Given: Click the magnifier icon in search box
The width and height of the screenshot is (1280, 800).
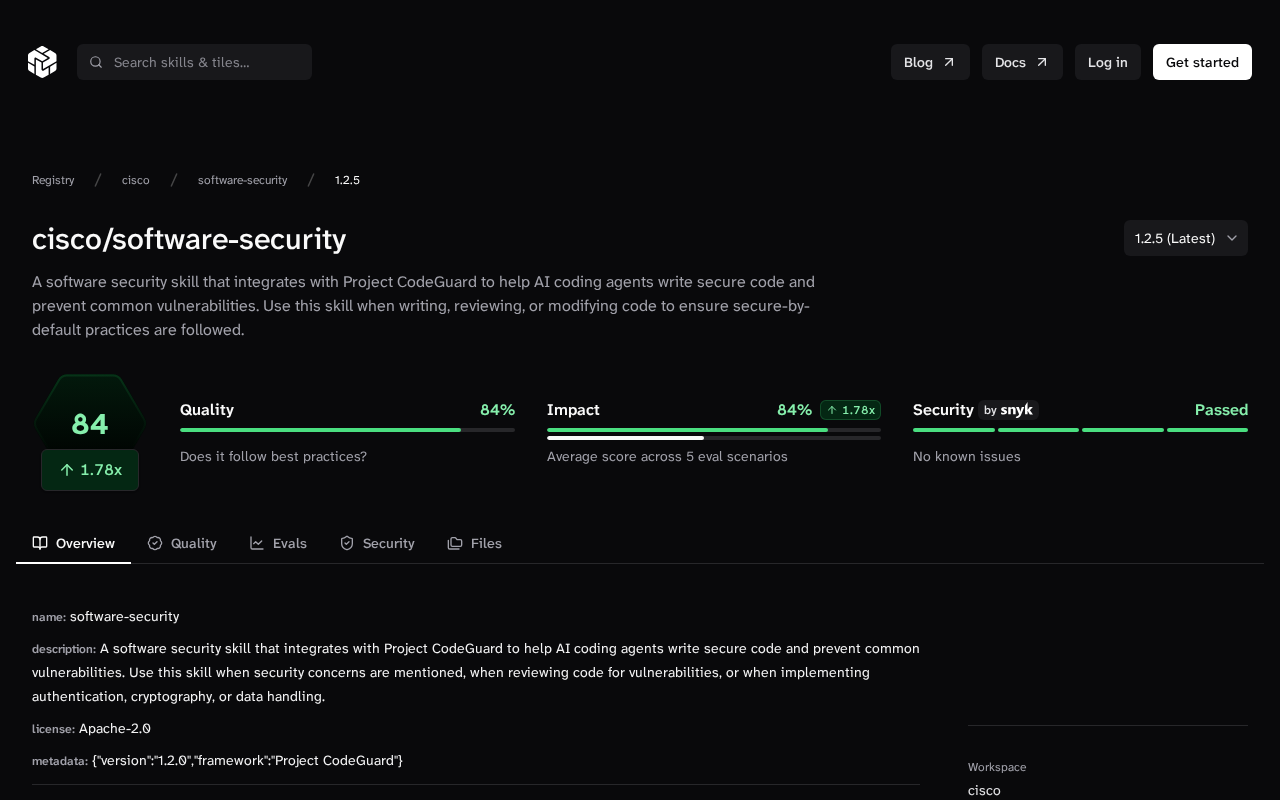Looking at the screenshot, I should click(x=96, y=62).
